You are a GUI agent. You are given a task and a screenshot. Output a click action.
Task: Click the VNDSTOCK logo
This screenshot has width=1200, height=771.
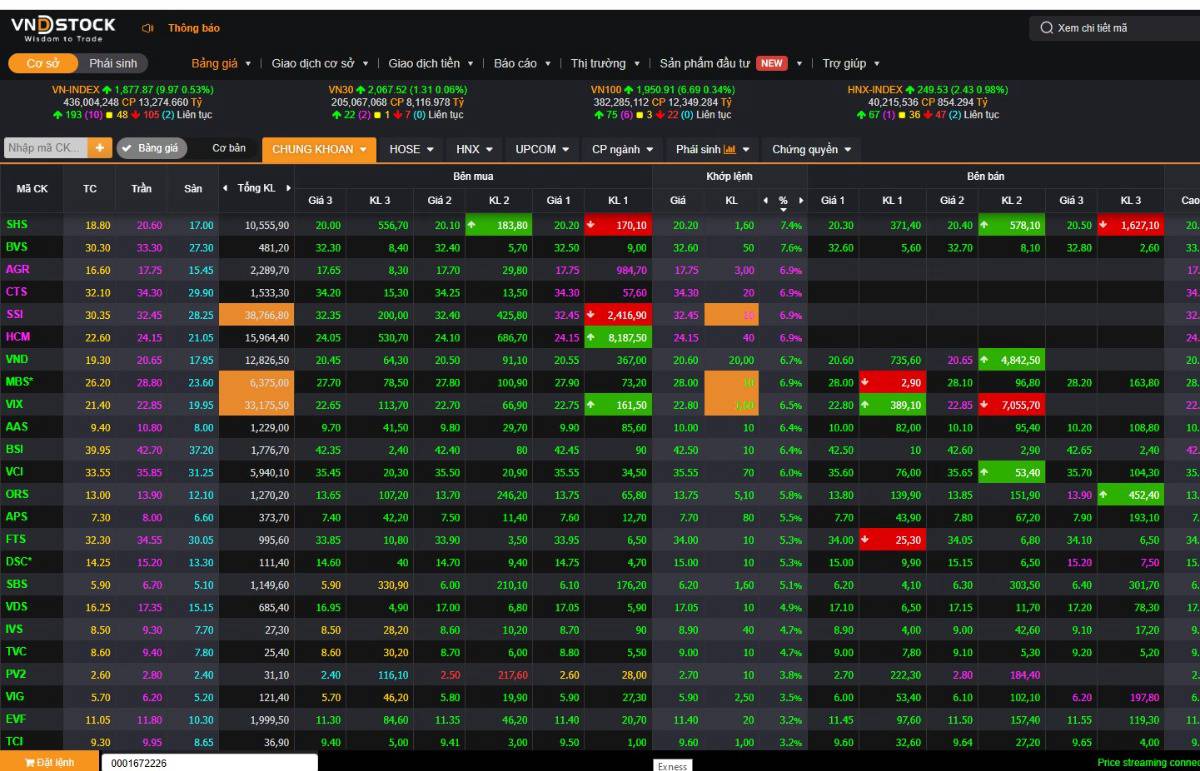point(63,28)
